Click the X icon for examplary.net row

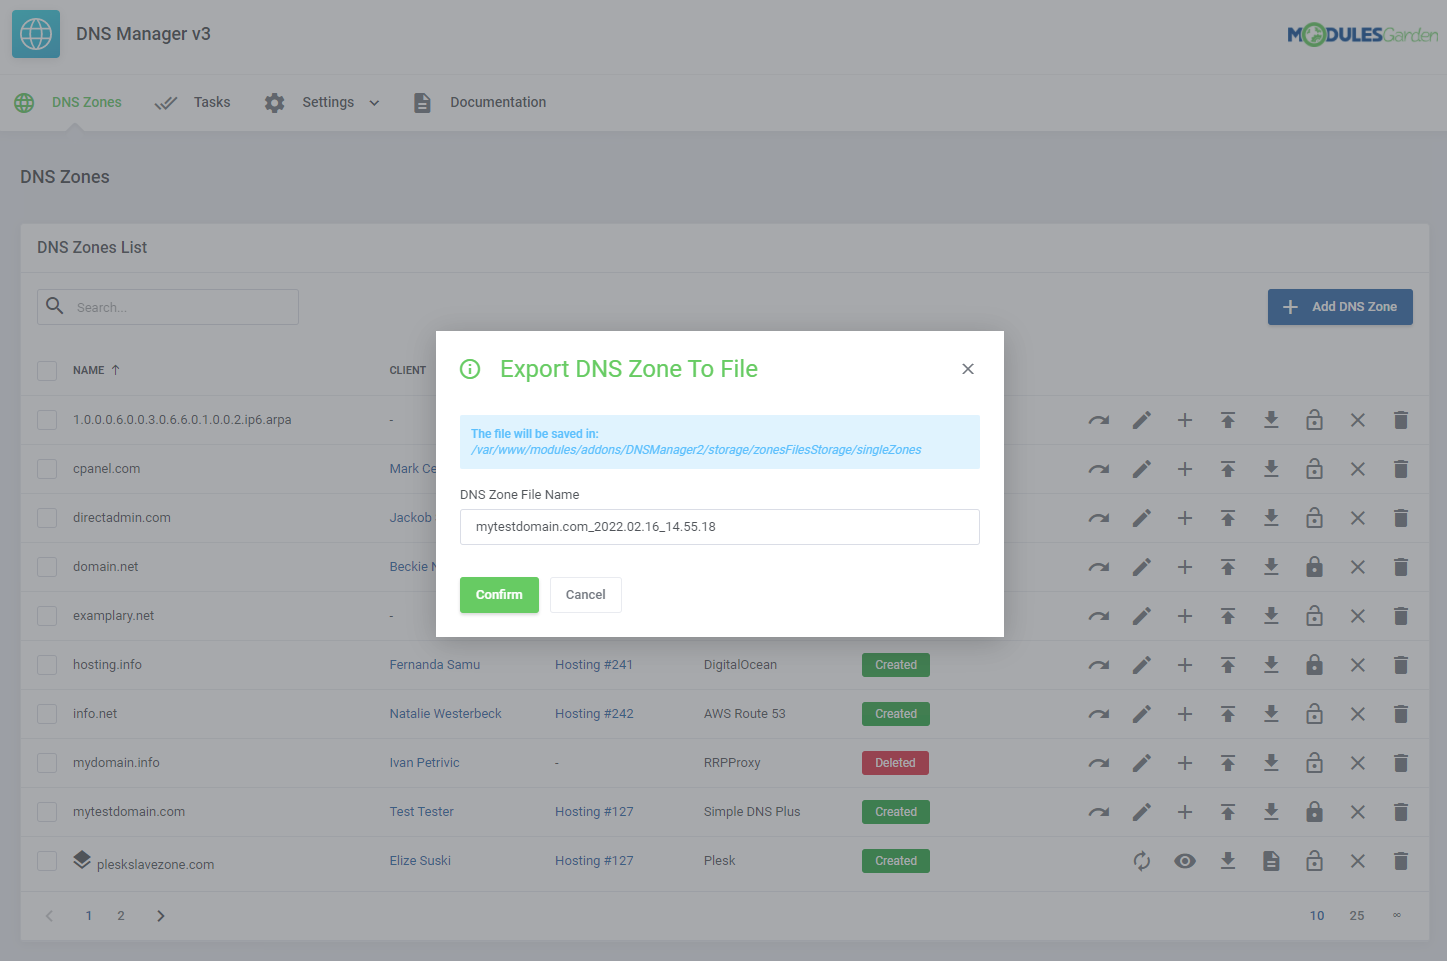1357,616
